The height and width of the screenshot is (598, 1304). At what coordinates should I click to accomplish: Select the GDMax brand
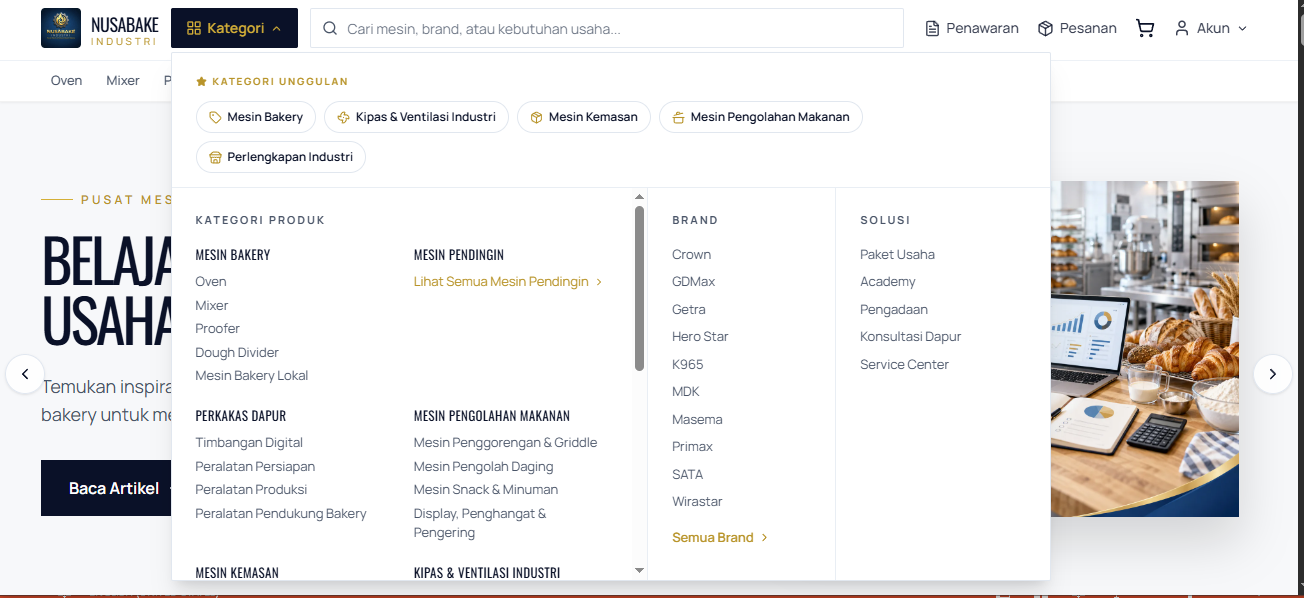694,282
